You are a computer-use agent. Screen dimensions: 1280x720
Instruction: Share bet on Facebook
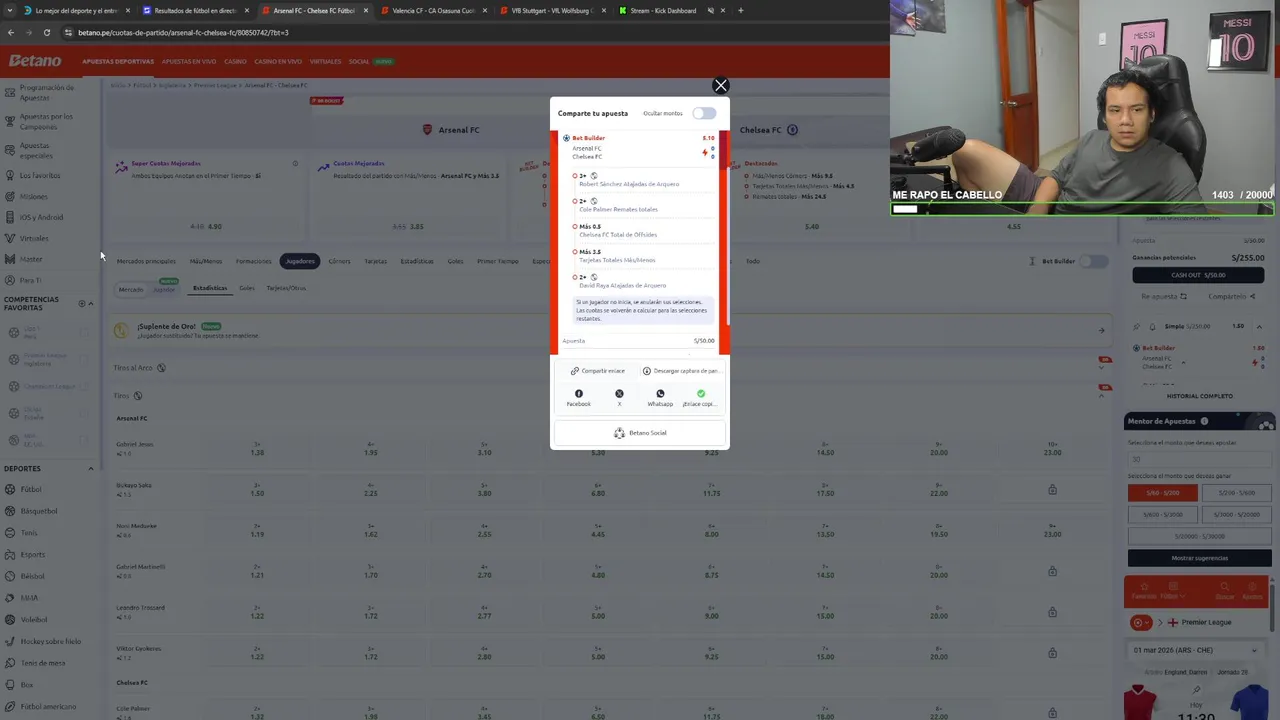tap(579, 397)
